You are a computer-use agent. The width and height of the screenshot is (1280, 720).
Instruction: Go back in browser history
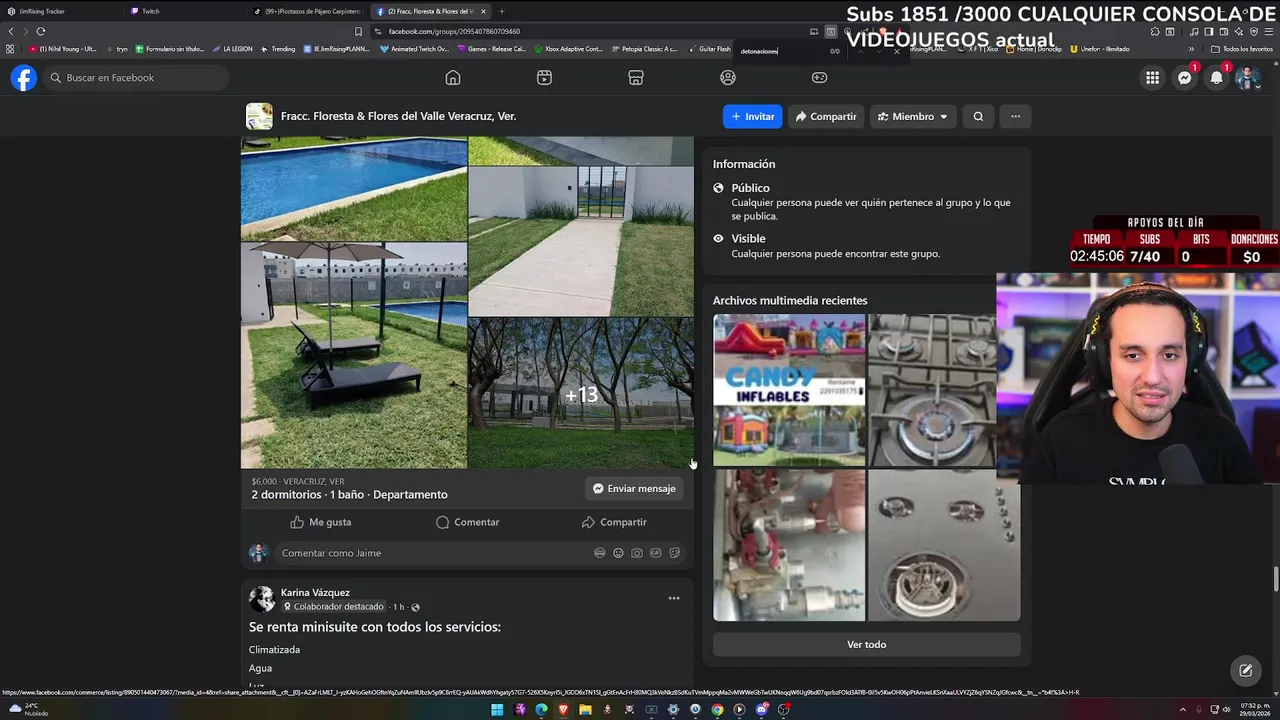click(x=11, y=31)
